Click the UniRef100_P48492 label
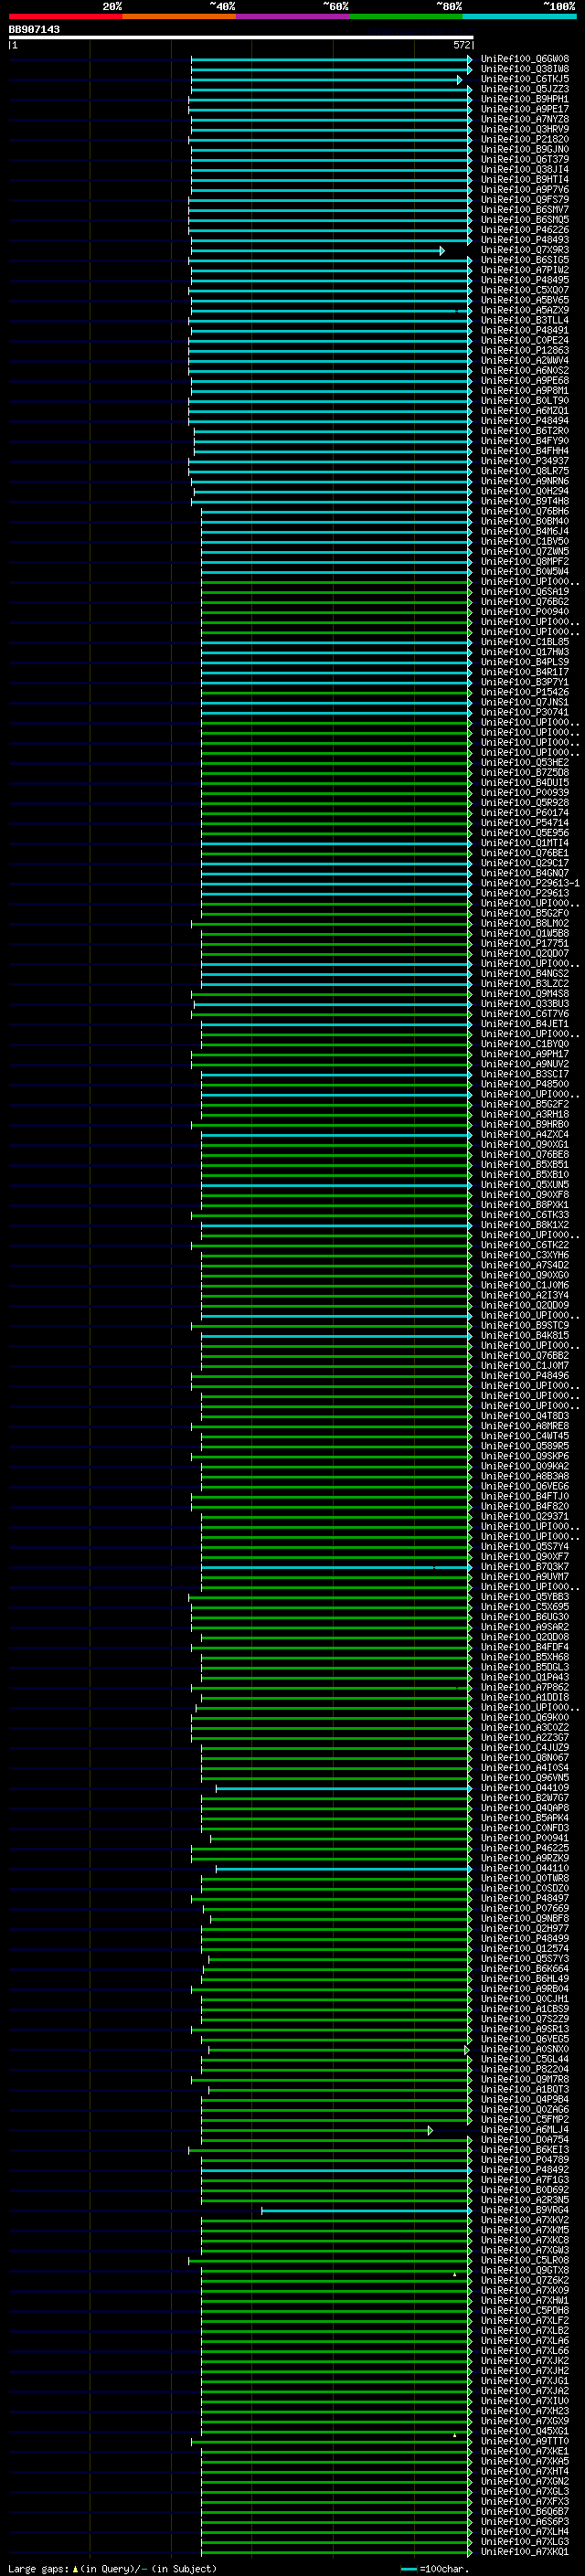The image size is (585, 2576). (524, 2170)
